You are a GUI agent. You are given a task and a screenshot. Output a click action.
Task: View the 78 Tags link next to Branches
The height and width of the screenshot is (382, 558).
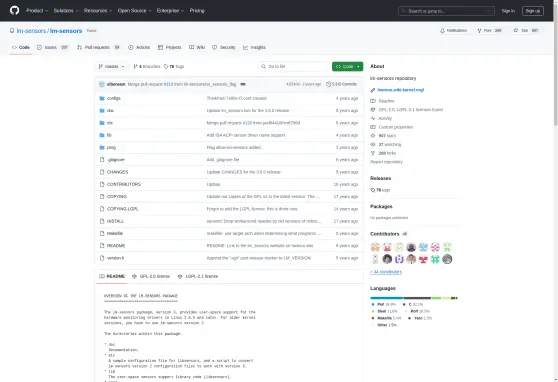point(174,67)
